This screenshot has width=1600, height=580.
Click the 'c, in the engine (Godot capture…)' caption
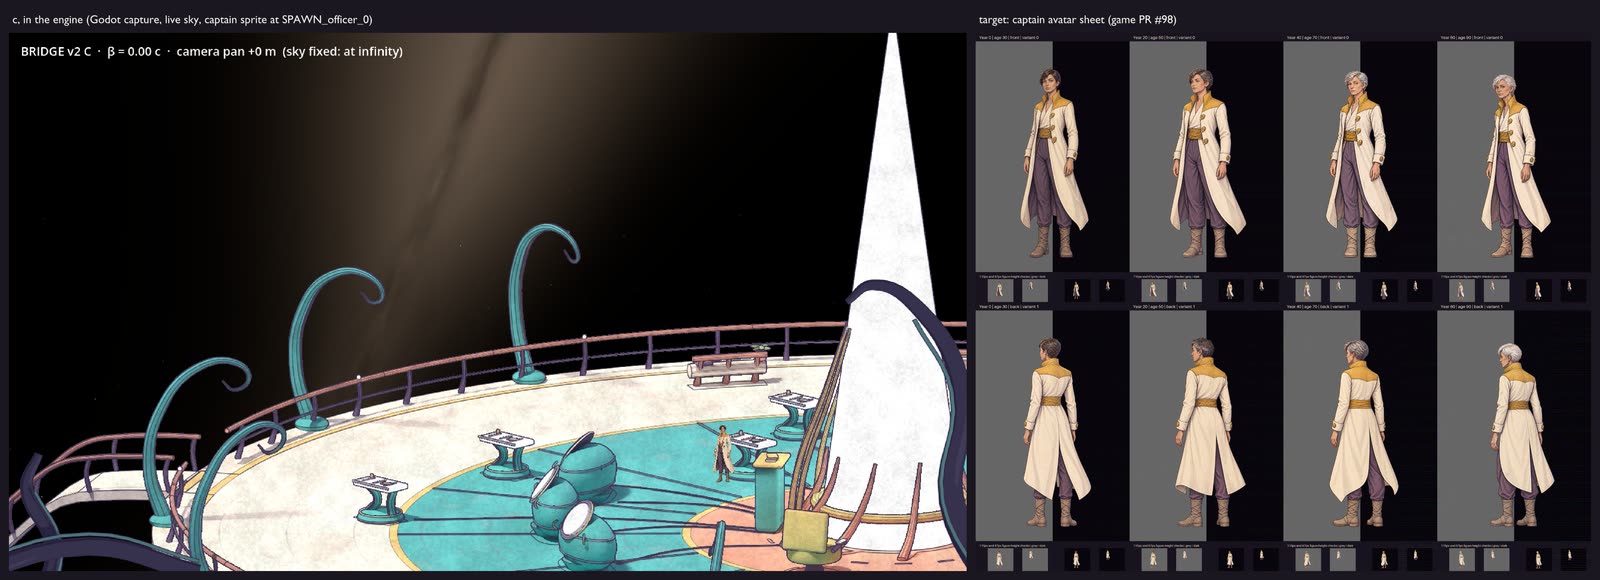pyautogui.click(x=192, y=19)
